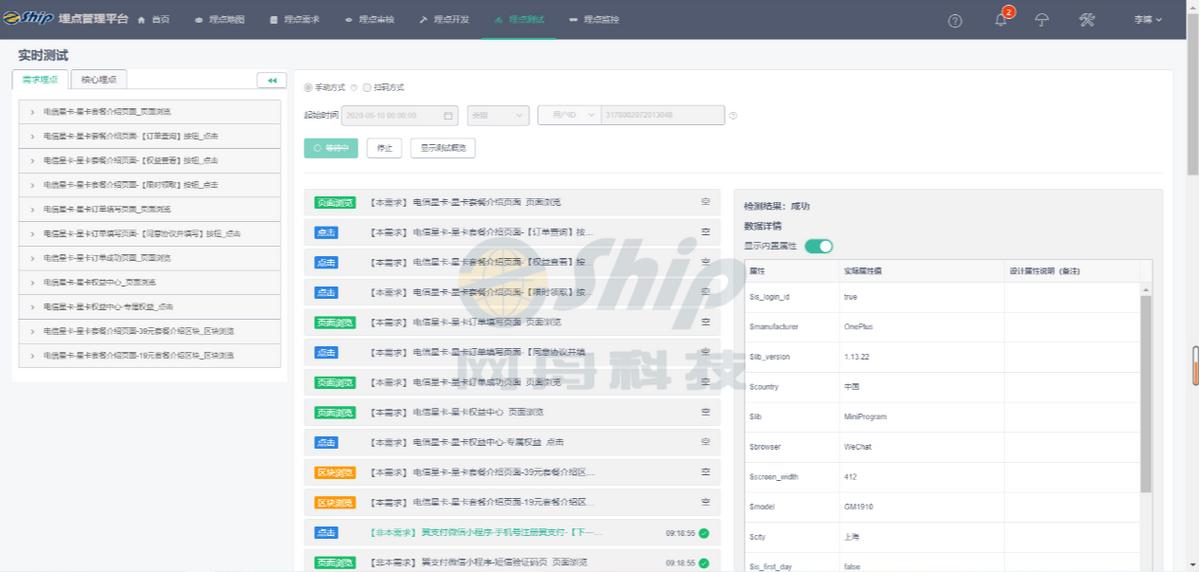Click the umbrella icon in top bar
Viewport: 1200px width, 572px height.
click(1042, 20)
